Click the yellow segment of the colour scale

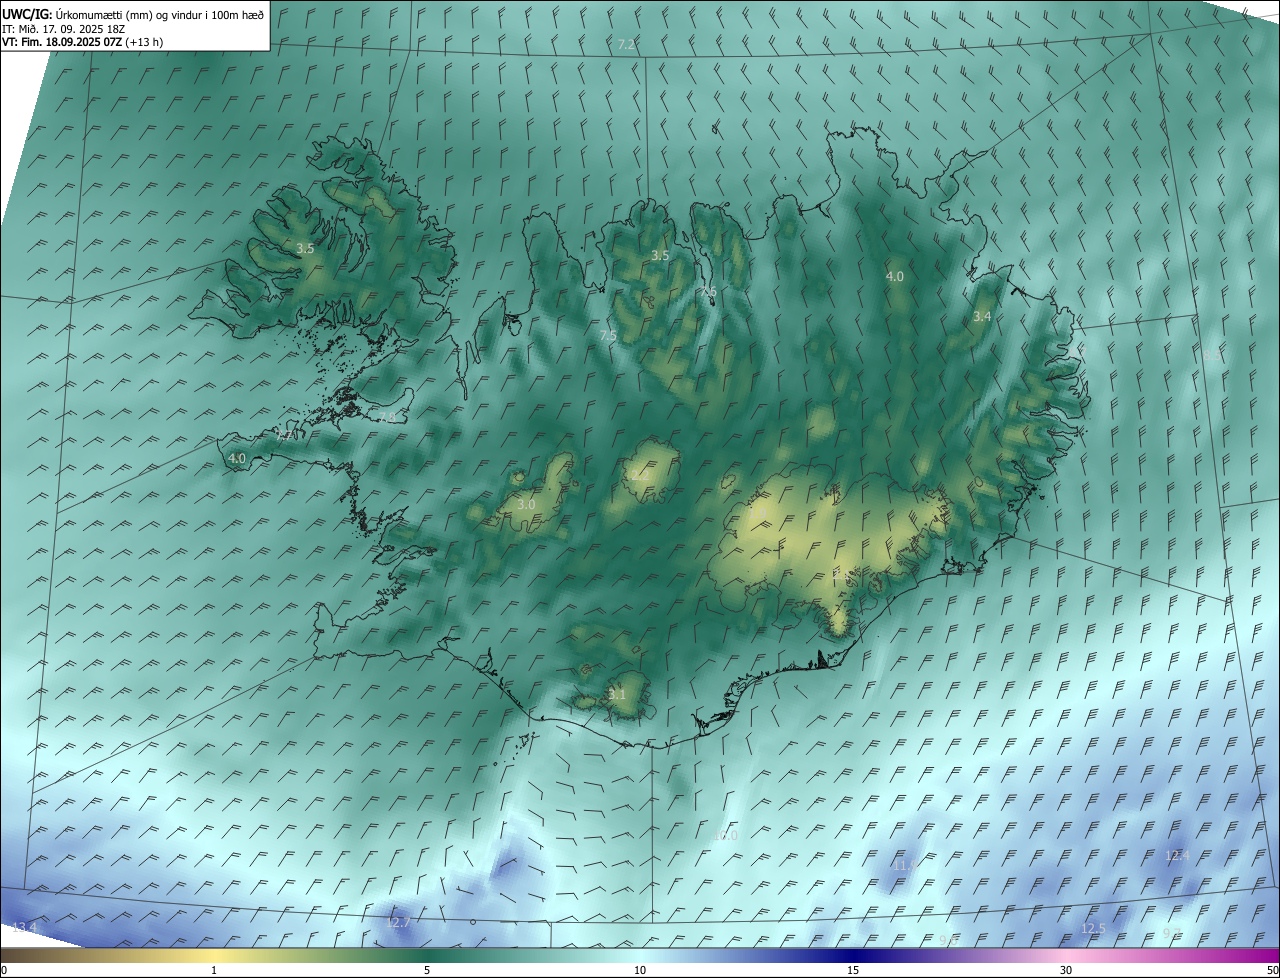214,955
